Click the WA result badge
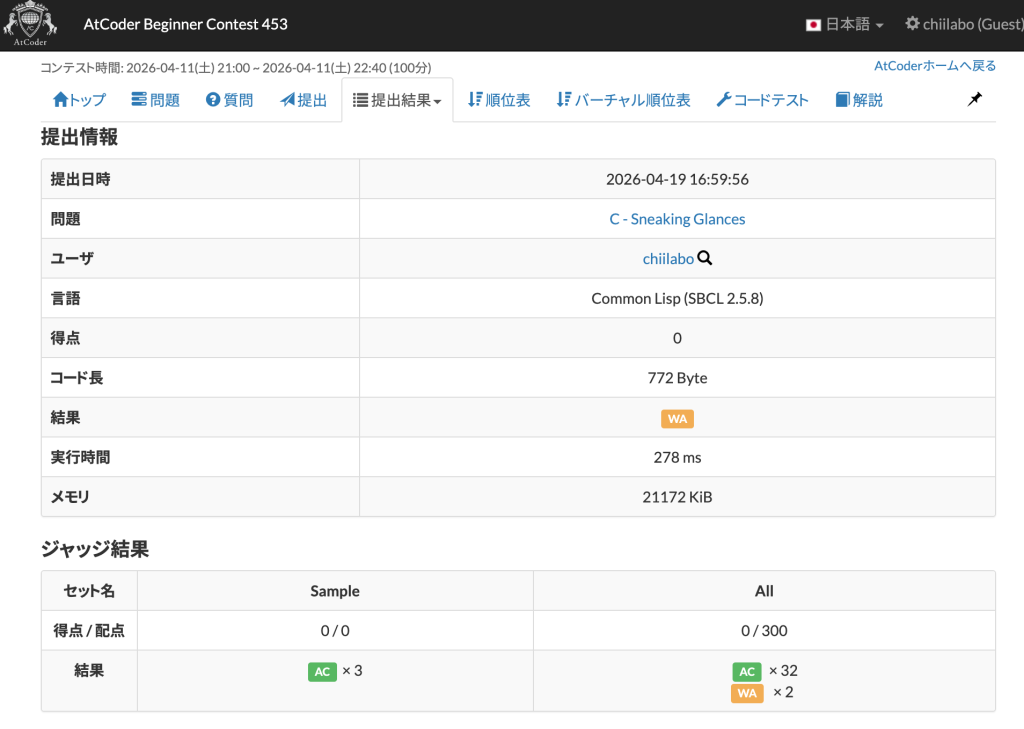Image resolution: width=1024 pixels, height=729 pixels. point(677,418)
